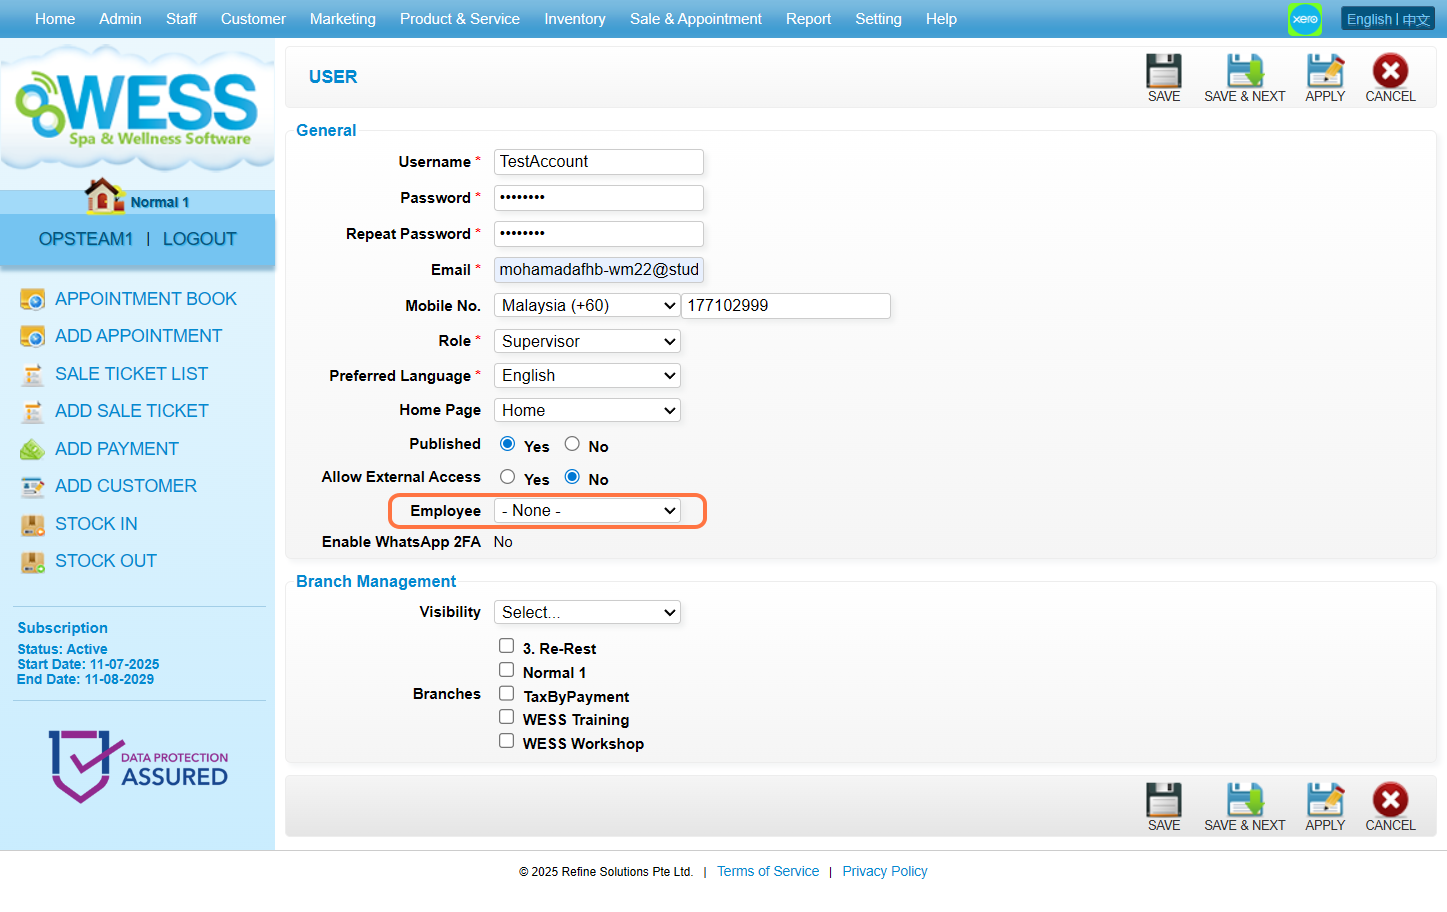Select Yes for Allow External Access
The image size is (1447, 912).
(508, 477)
